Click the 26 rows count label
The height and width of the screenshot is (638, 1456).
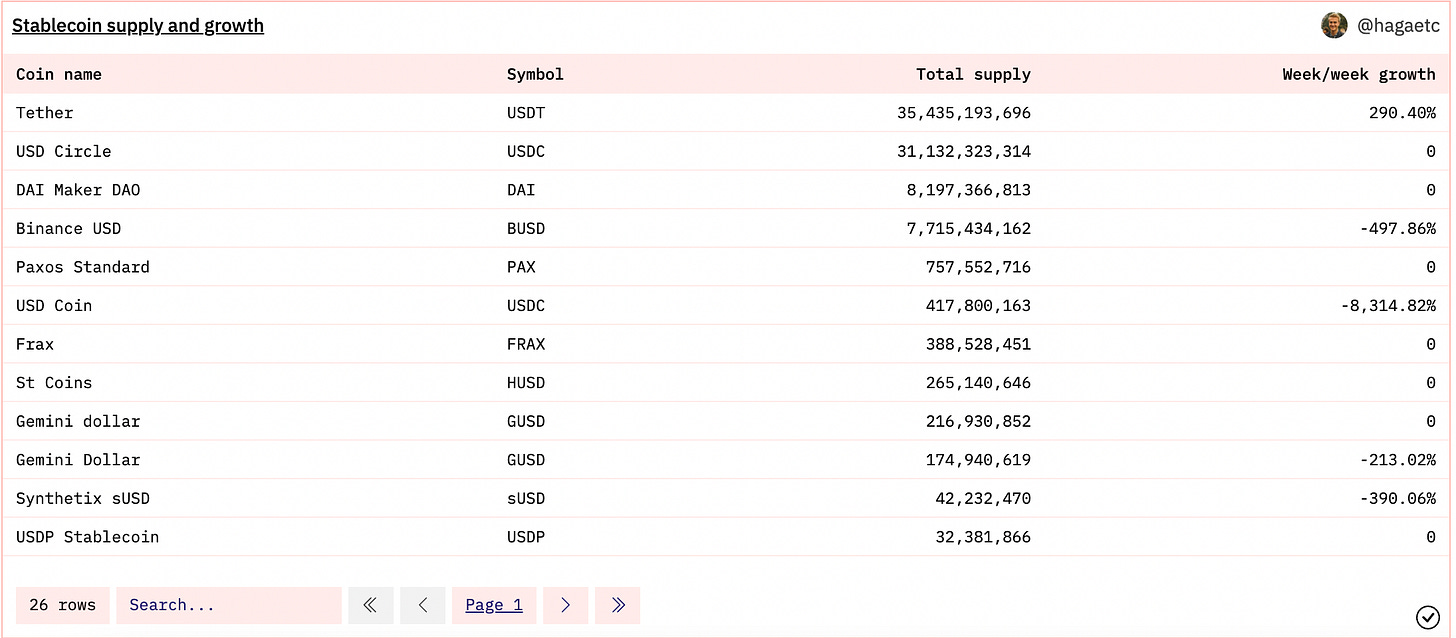click(x=63, y=605)
